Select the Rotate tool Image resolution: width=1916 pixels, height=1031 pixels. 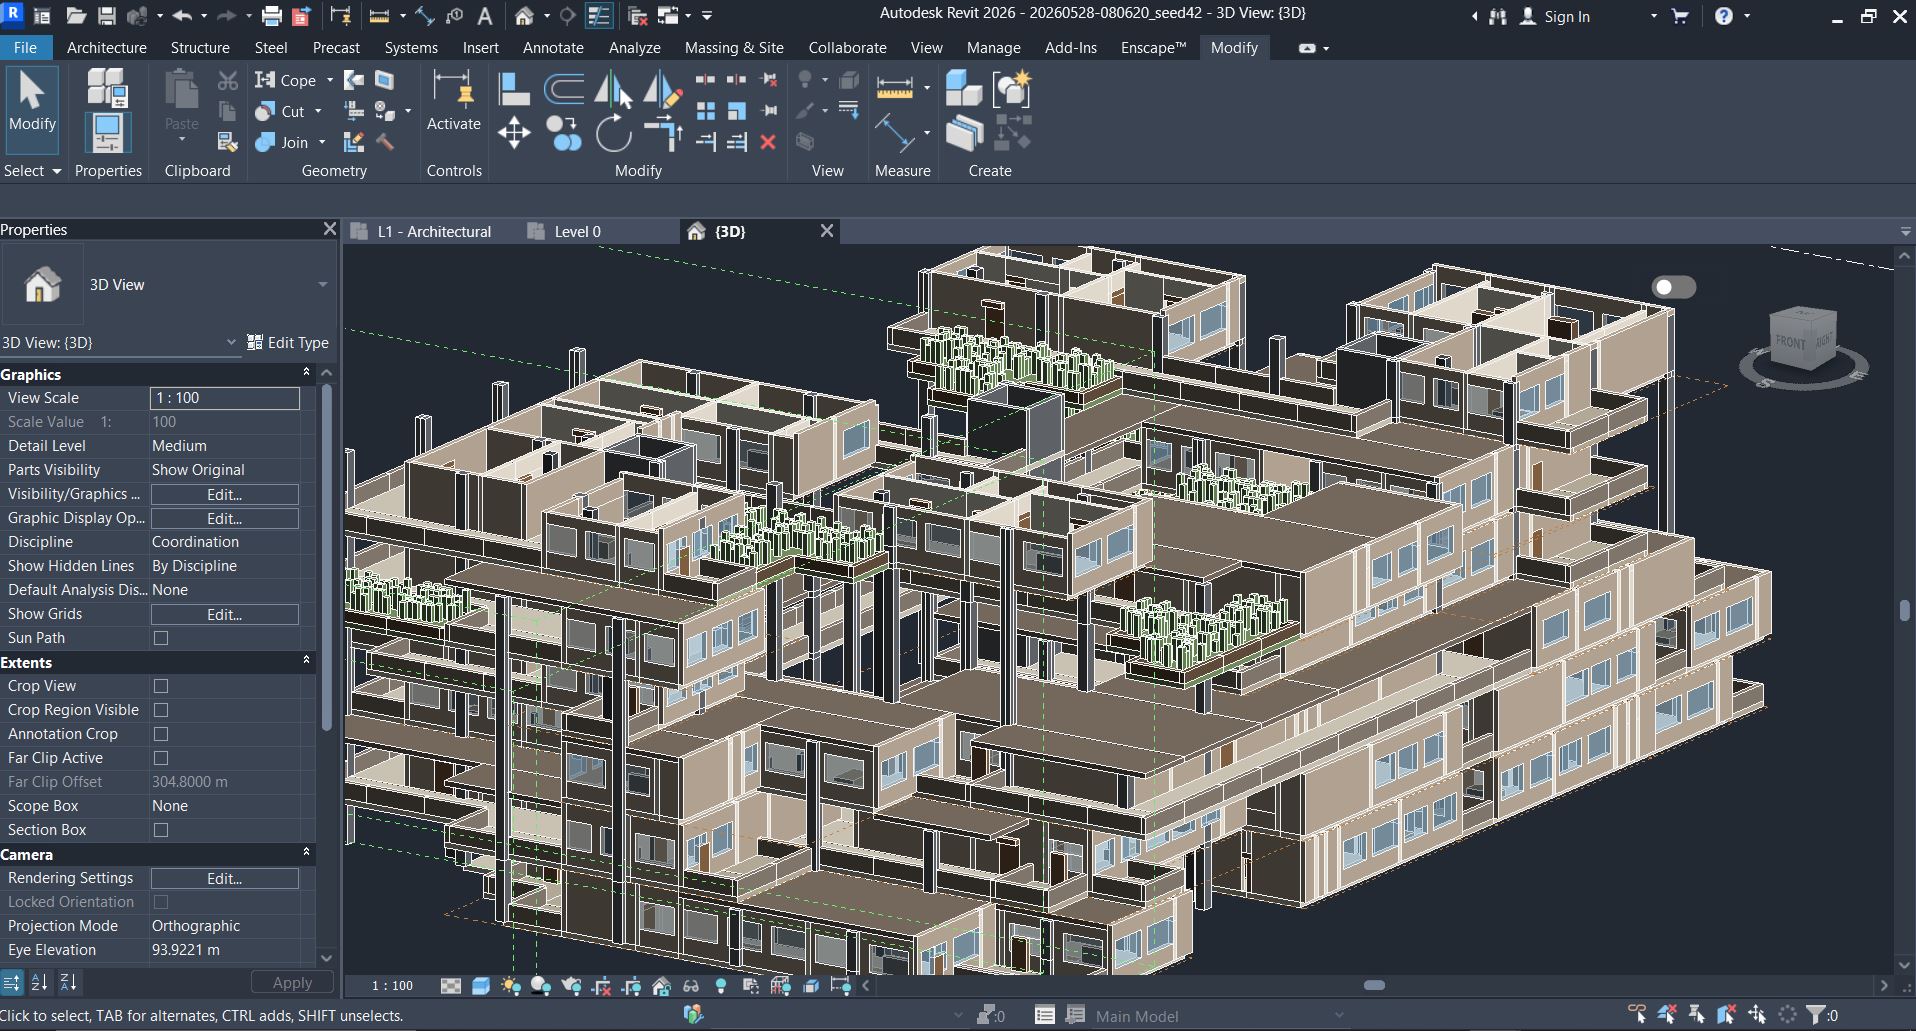[x=613, y=133]
